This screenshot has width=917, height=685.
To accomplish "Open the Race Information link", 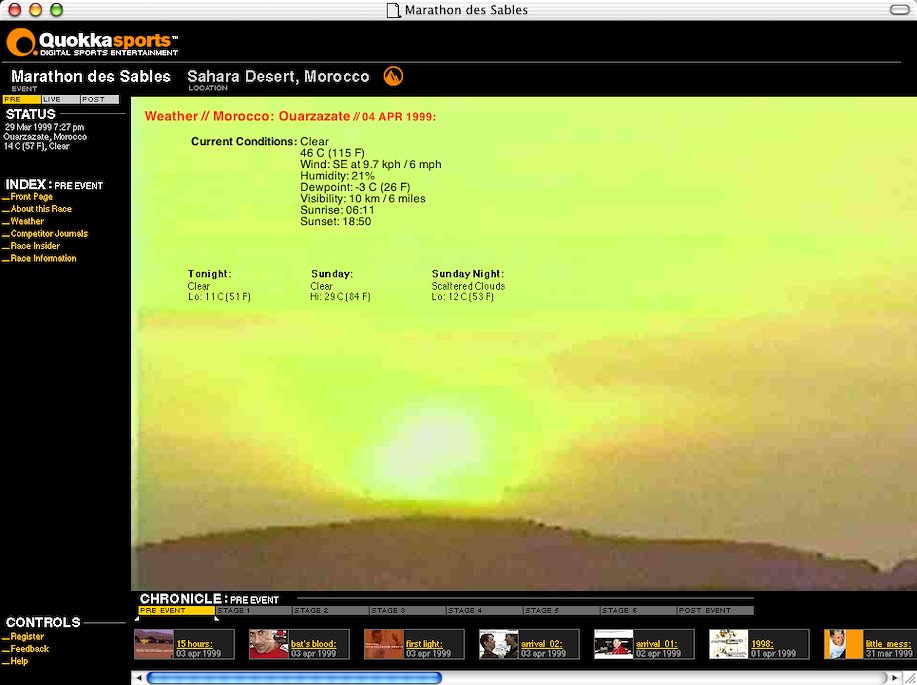I will coord(43,258).
